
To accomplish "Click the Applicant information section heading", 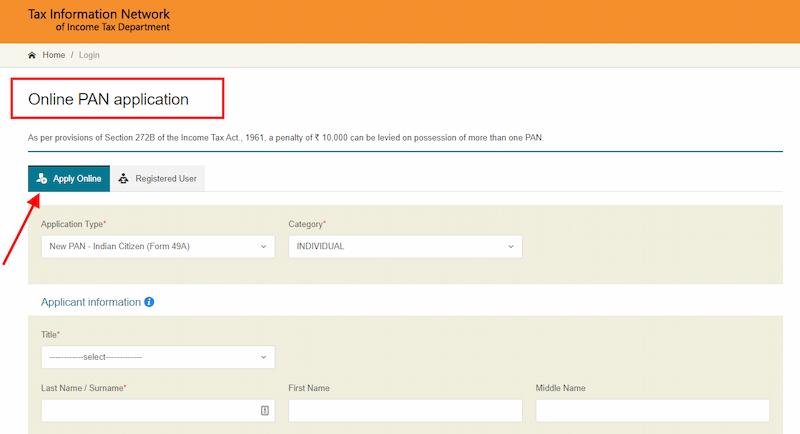I will click(x=91, y=302).
